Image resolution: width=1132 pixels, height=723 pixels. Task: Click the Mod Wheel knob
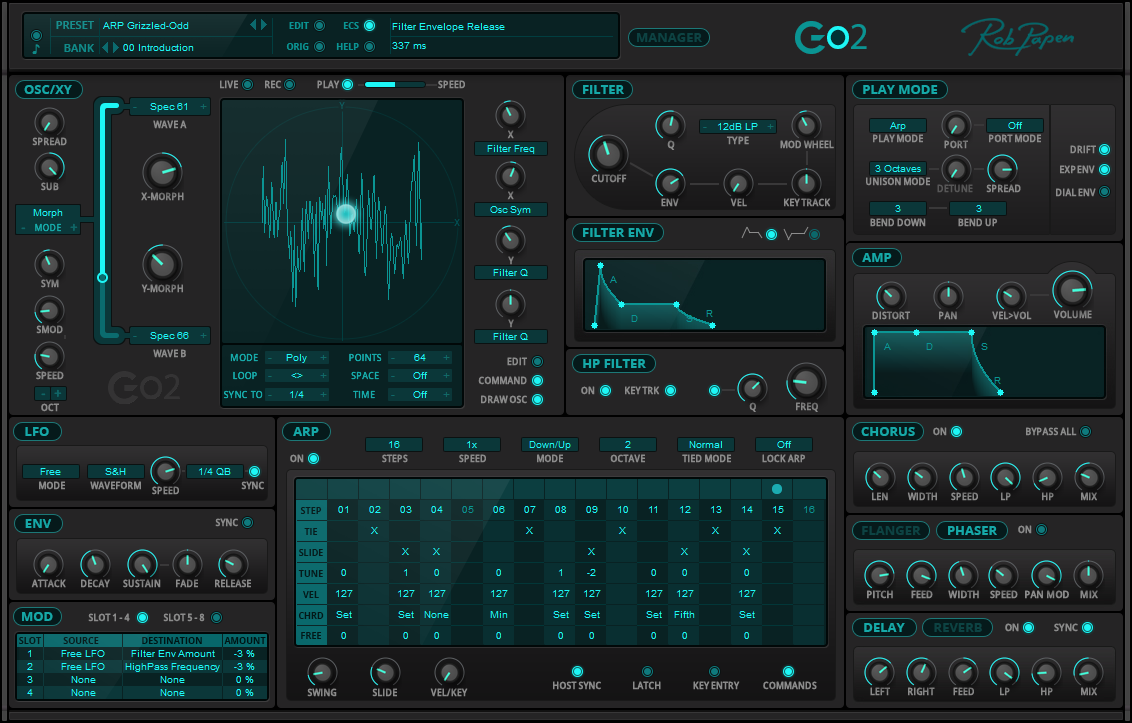806,124
